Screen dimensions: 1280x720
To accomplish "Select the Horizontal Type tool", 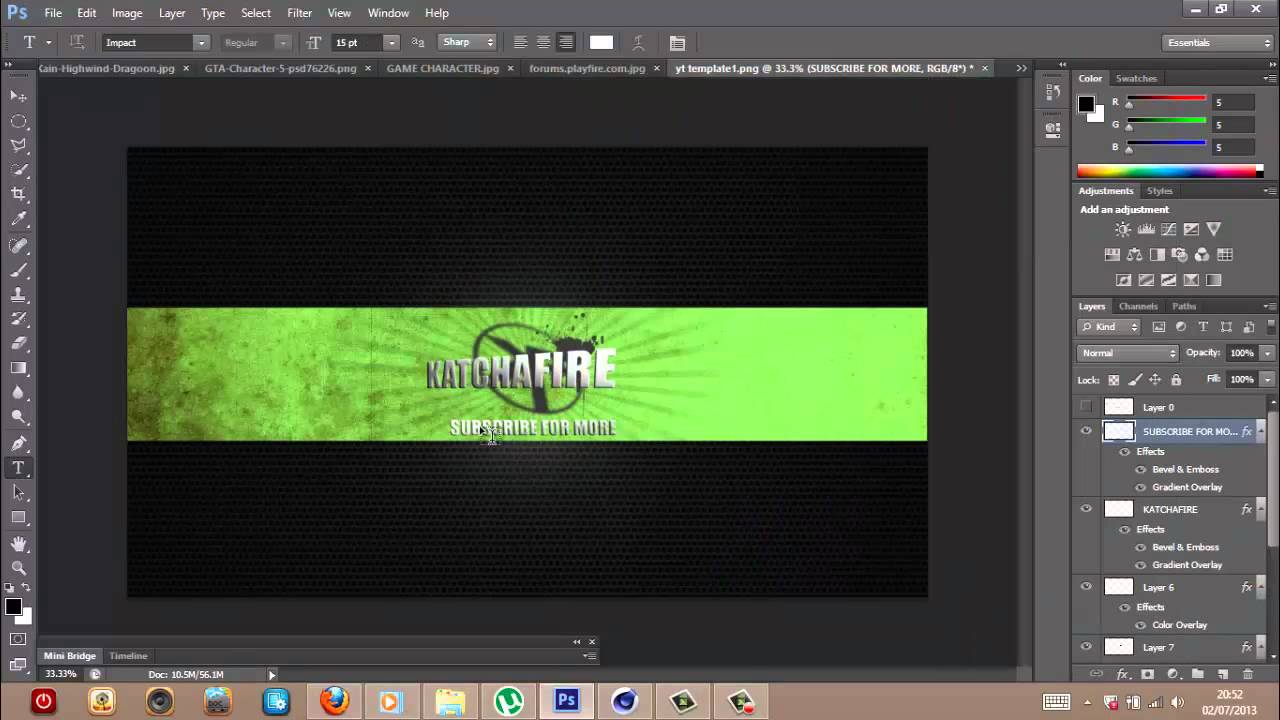I will [x=18, y=468].
